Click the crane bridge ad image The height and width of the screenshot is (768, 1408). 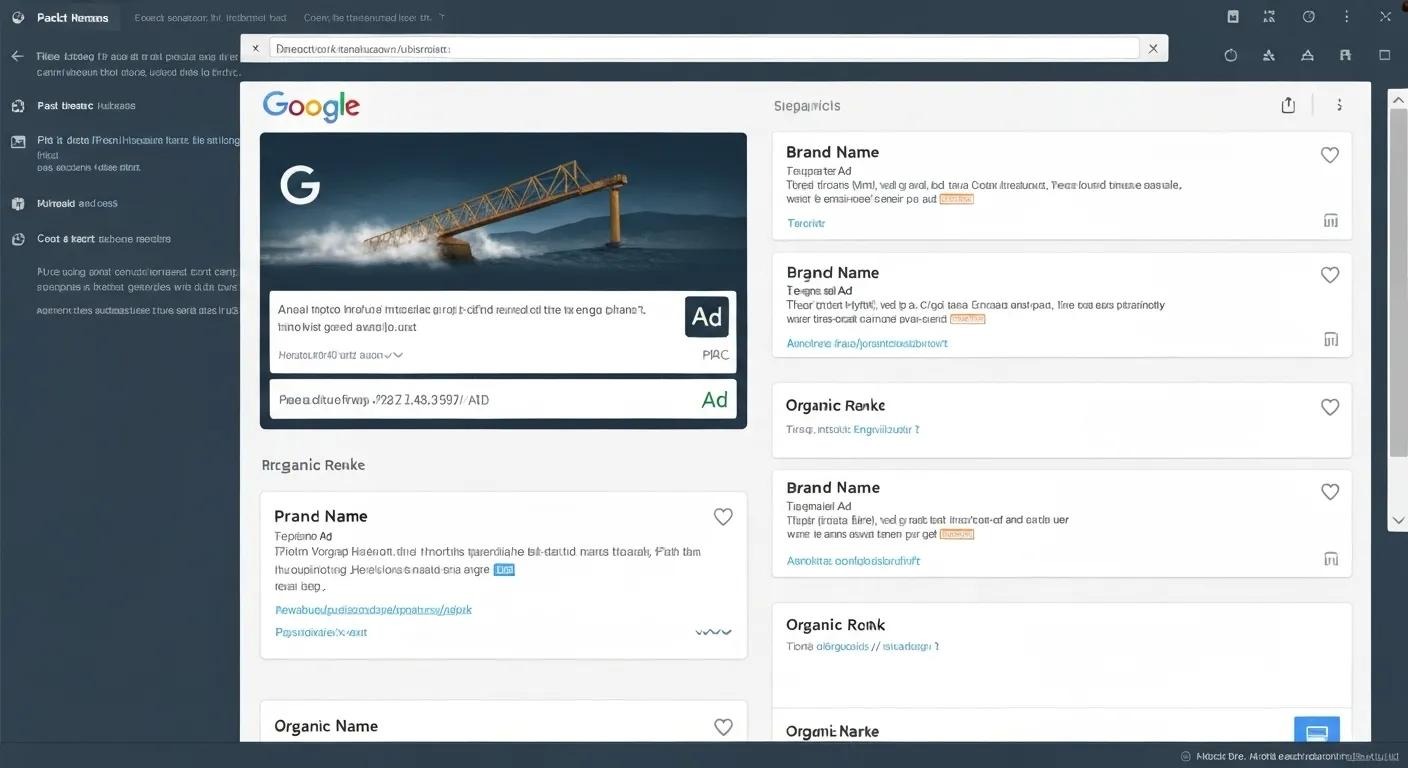point(503,210)
